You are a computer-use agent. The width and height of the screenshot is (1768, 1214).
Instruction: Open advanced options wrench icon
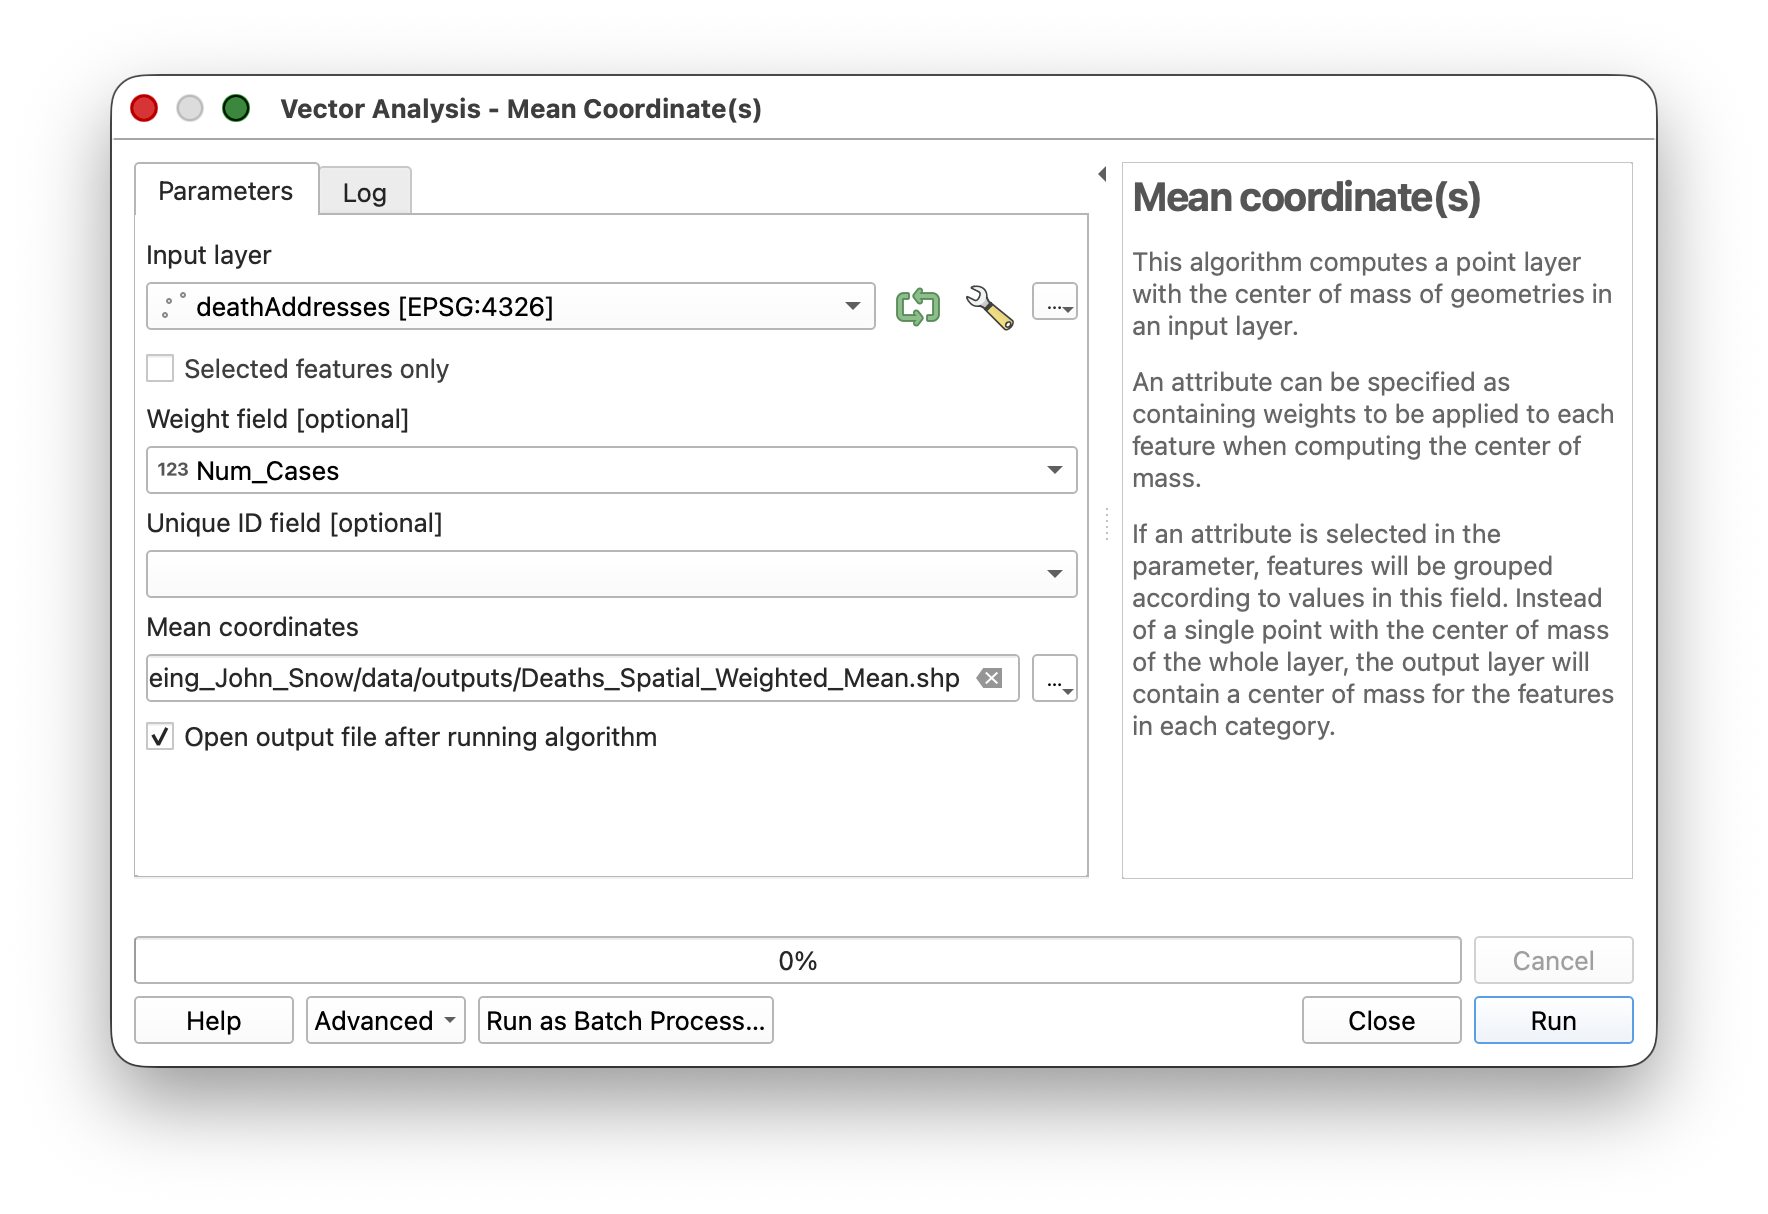click(989, 306)
